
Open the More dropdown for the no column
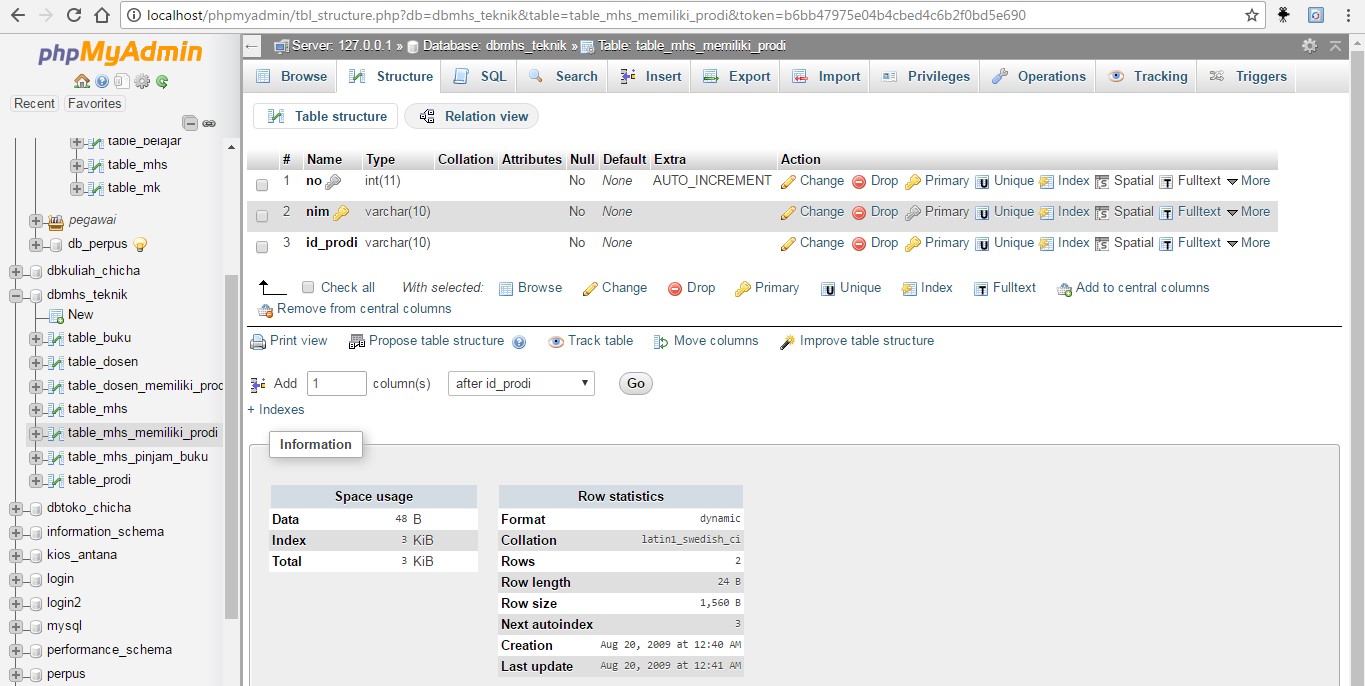(x=1248, y=181)
